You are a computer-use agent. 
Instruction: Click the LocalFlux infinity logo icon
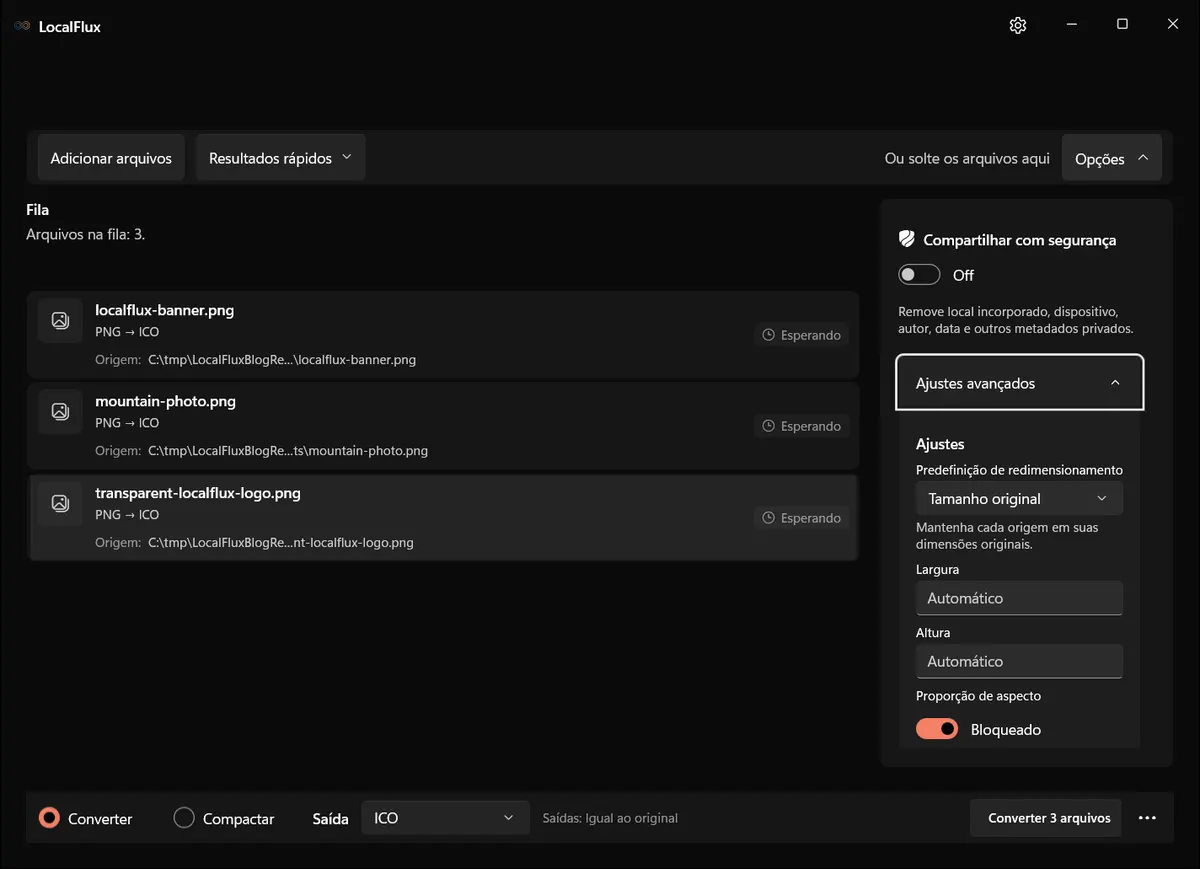point(22,26)
